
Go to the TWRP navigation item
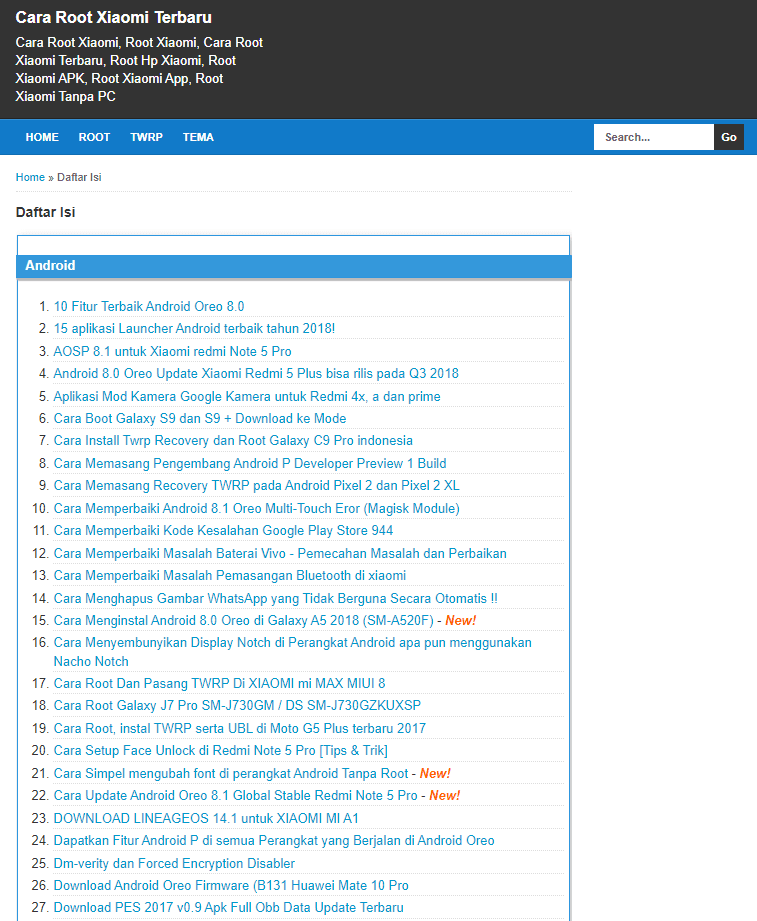pyautogui.click(x=146, y=137)
